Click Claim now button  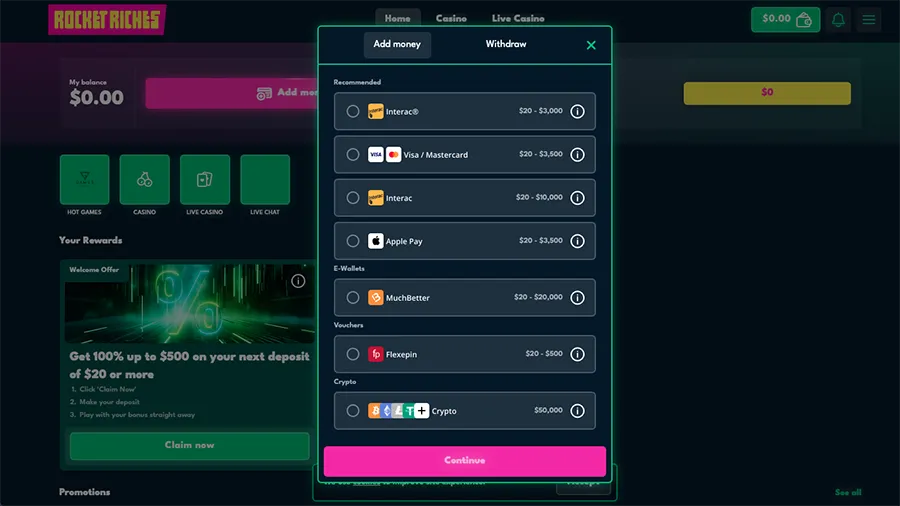coord(189,445)
